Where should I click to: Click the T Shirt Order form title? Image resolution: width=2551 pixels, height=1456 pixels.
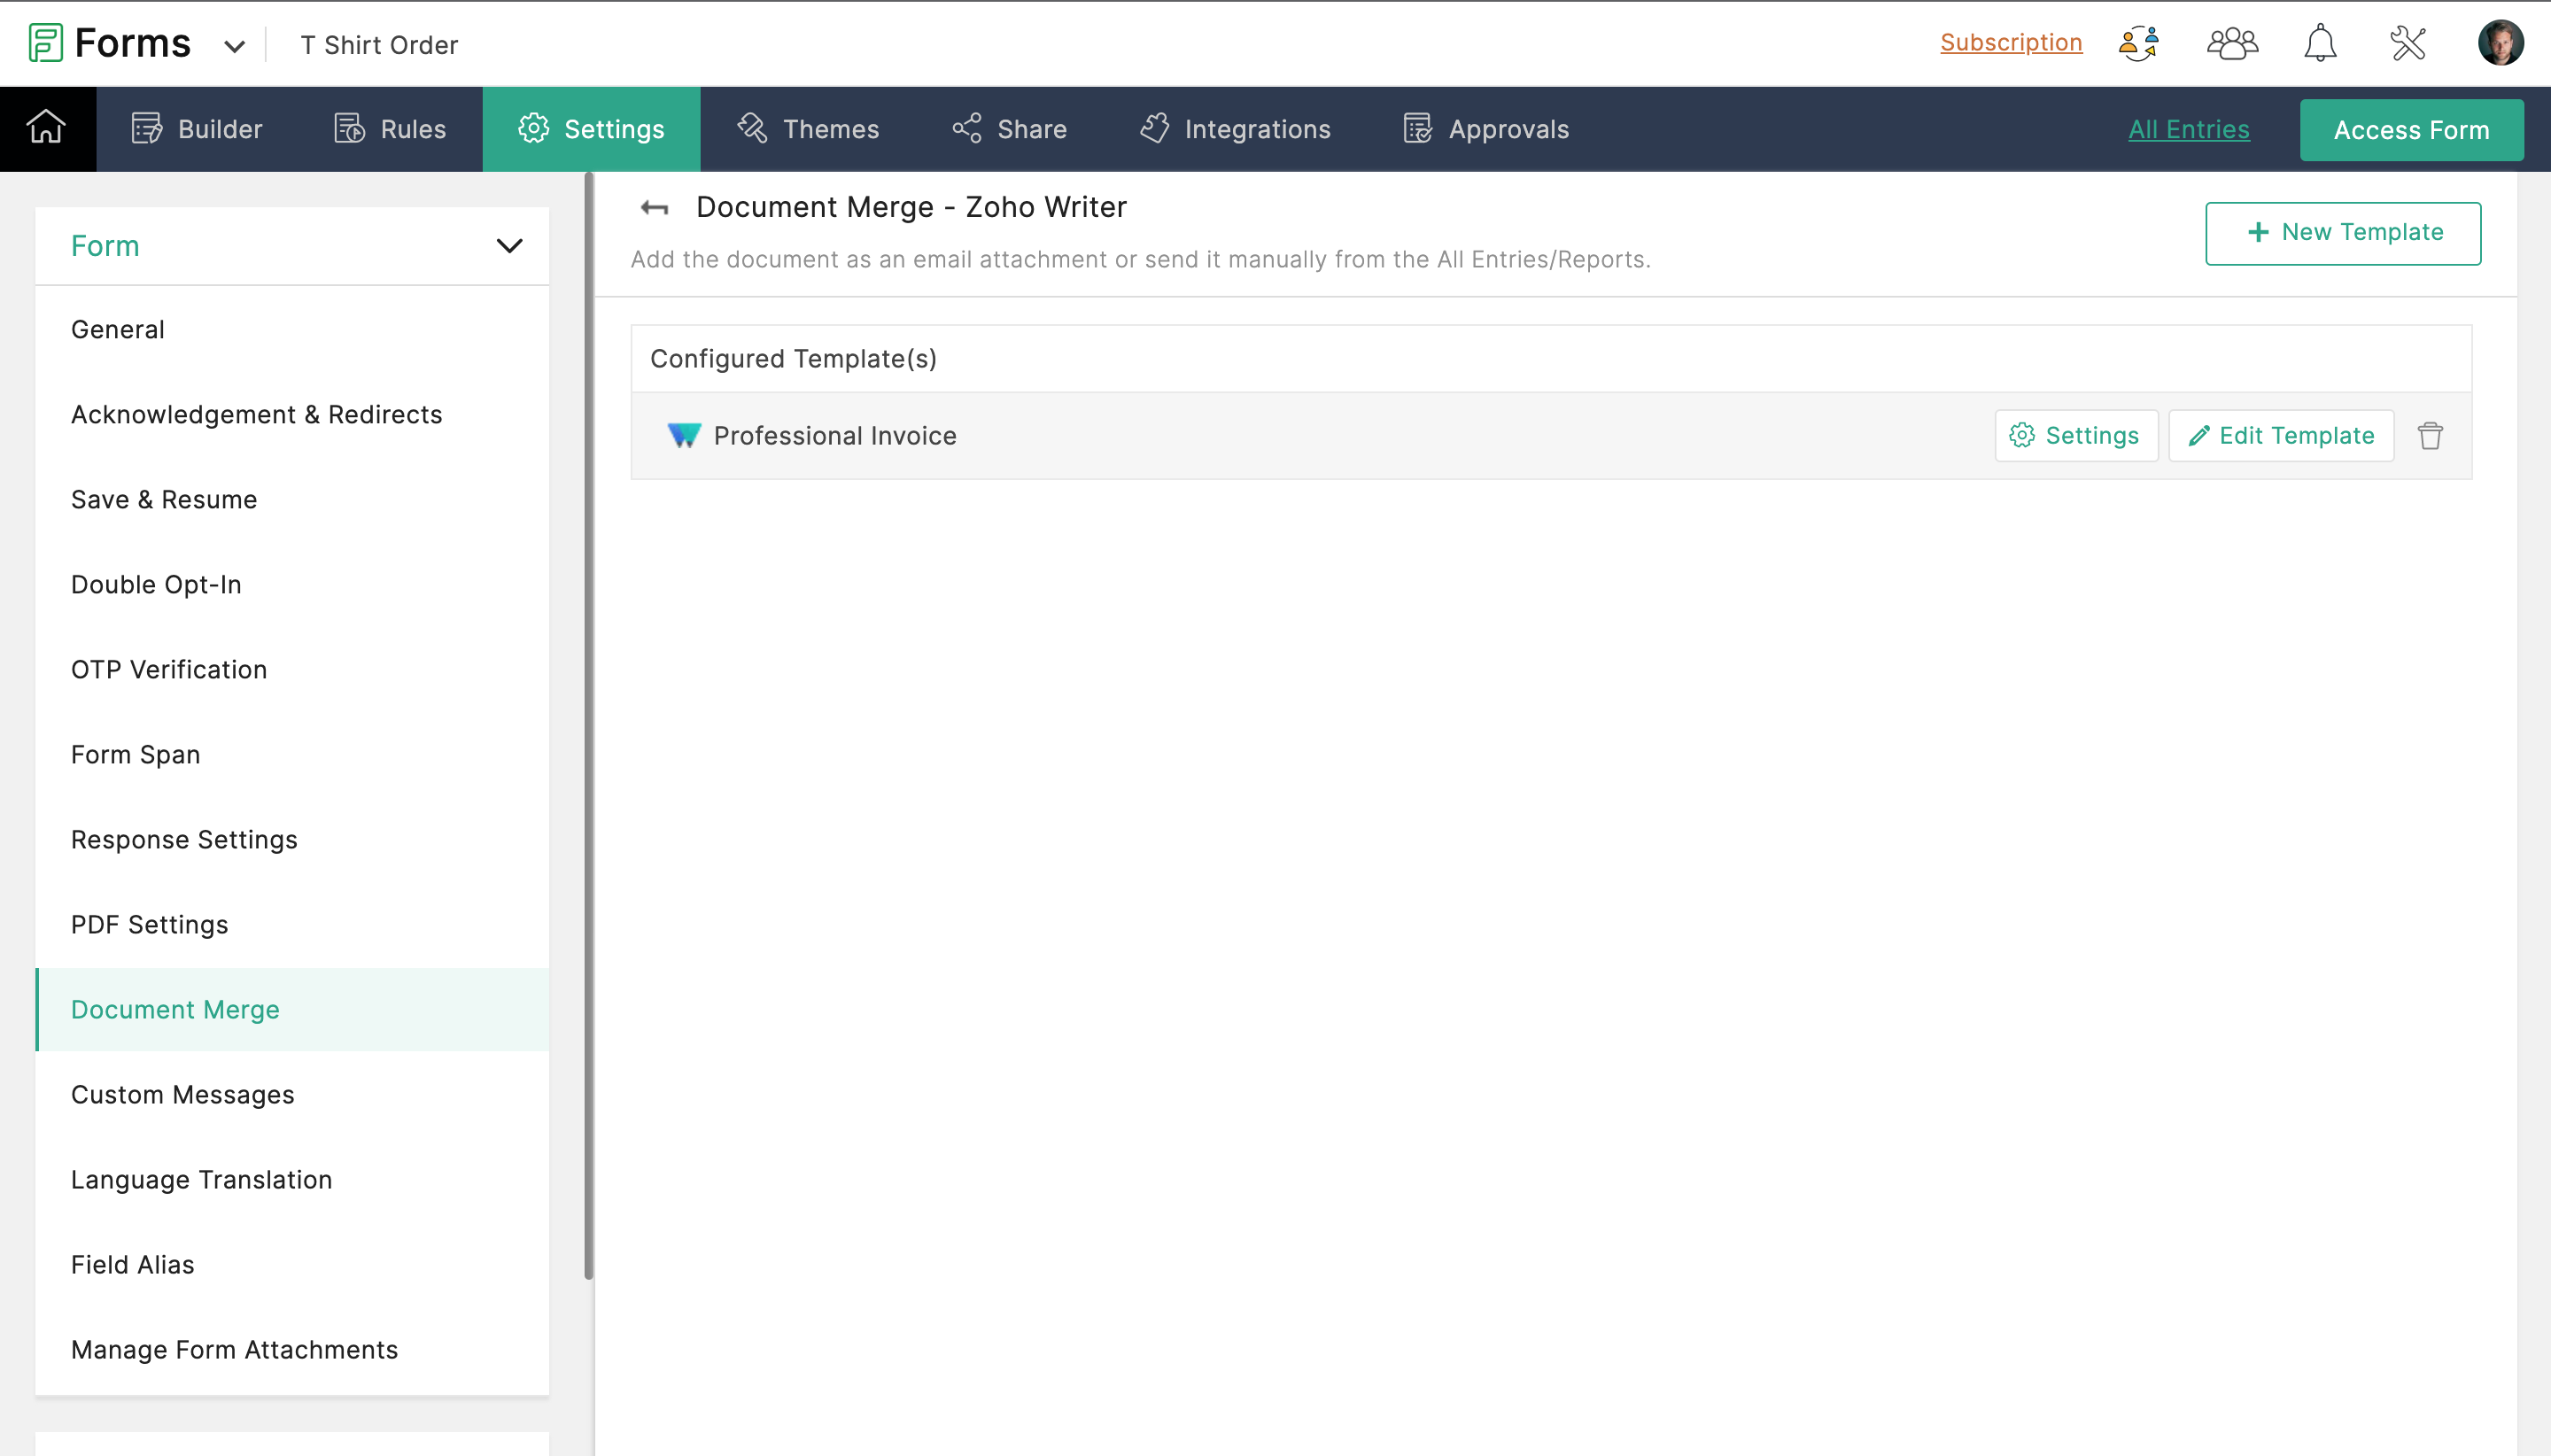[379, 45]
